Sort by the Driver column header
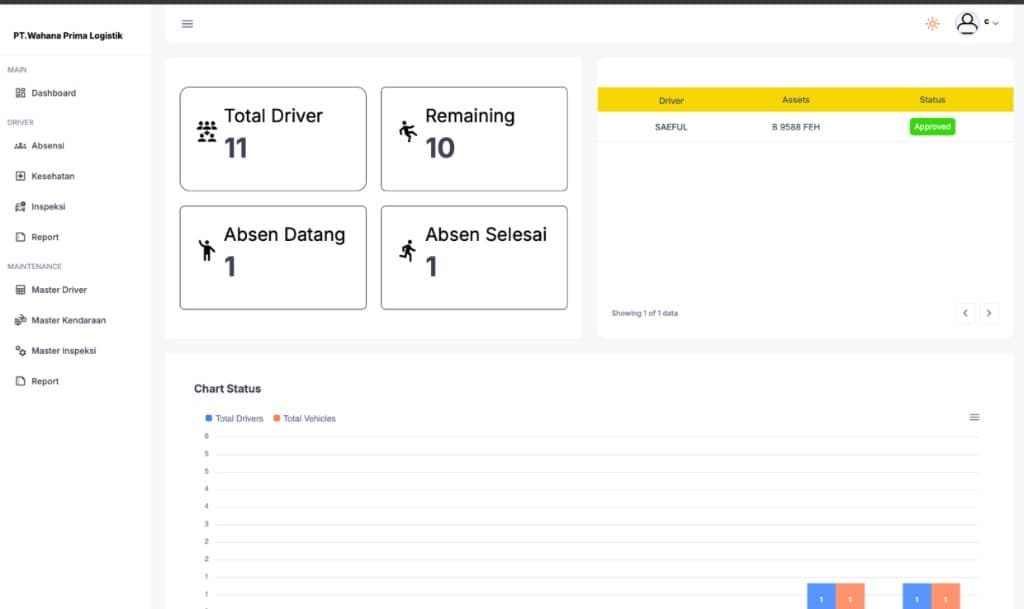Image resolution: width=1024 pixels, height=609 pixels. coord(671,101)
